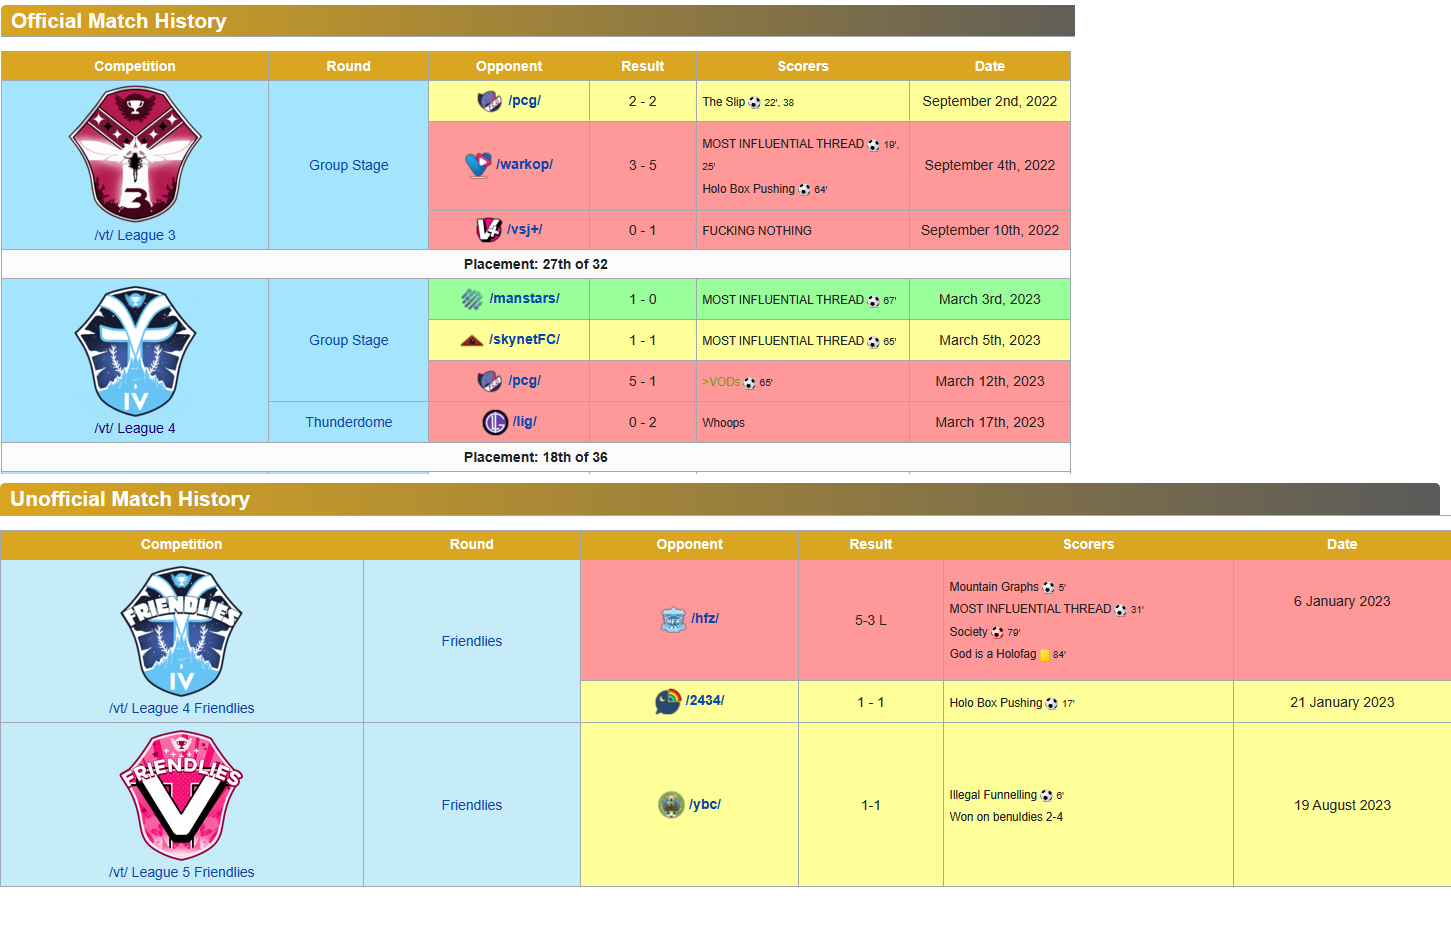
Task: Open the /warkop/ opponent link
Action: click(x=524, y=164)
